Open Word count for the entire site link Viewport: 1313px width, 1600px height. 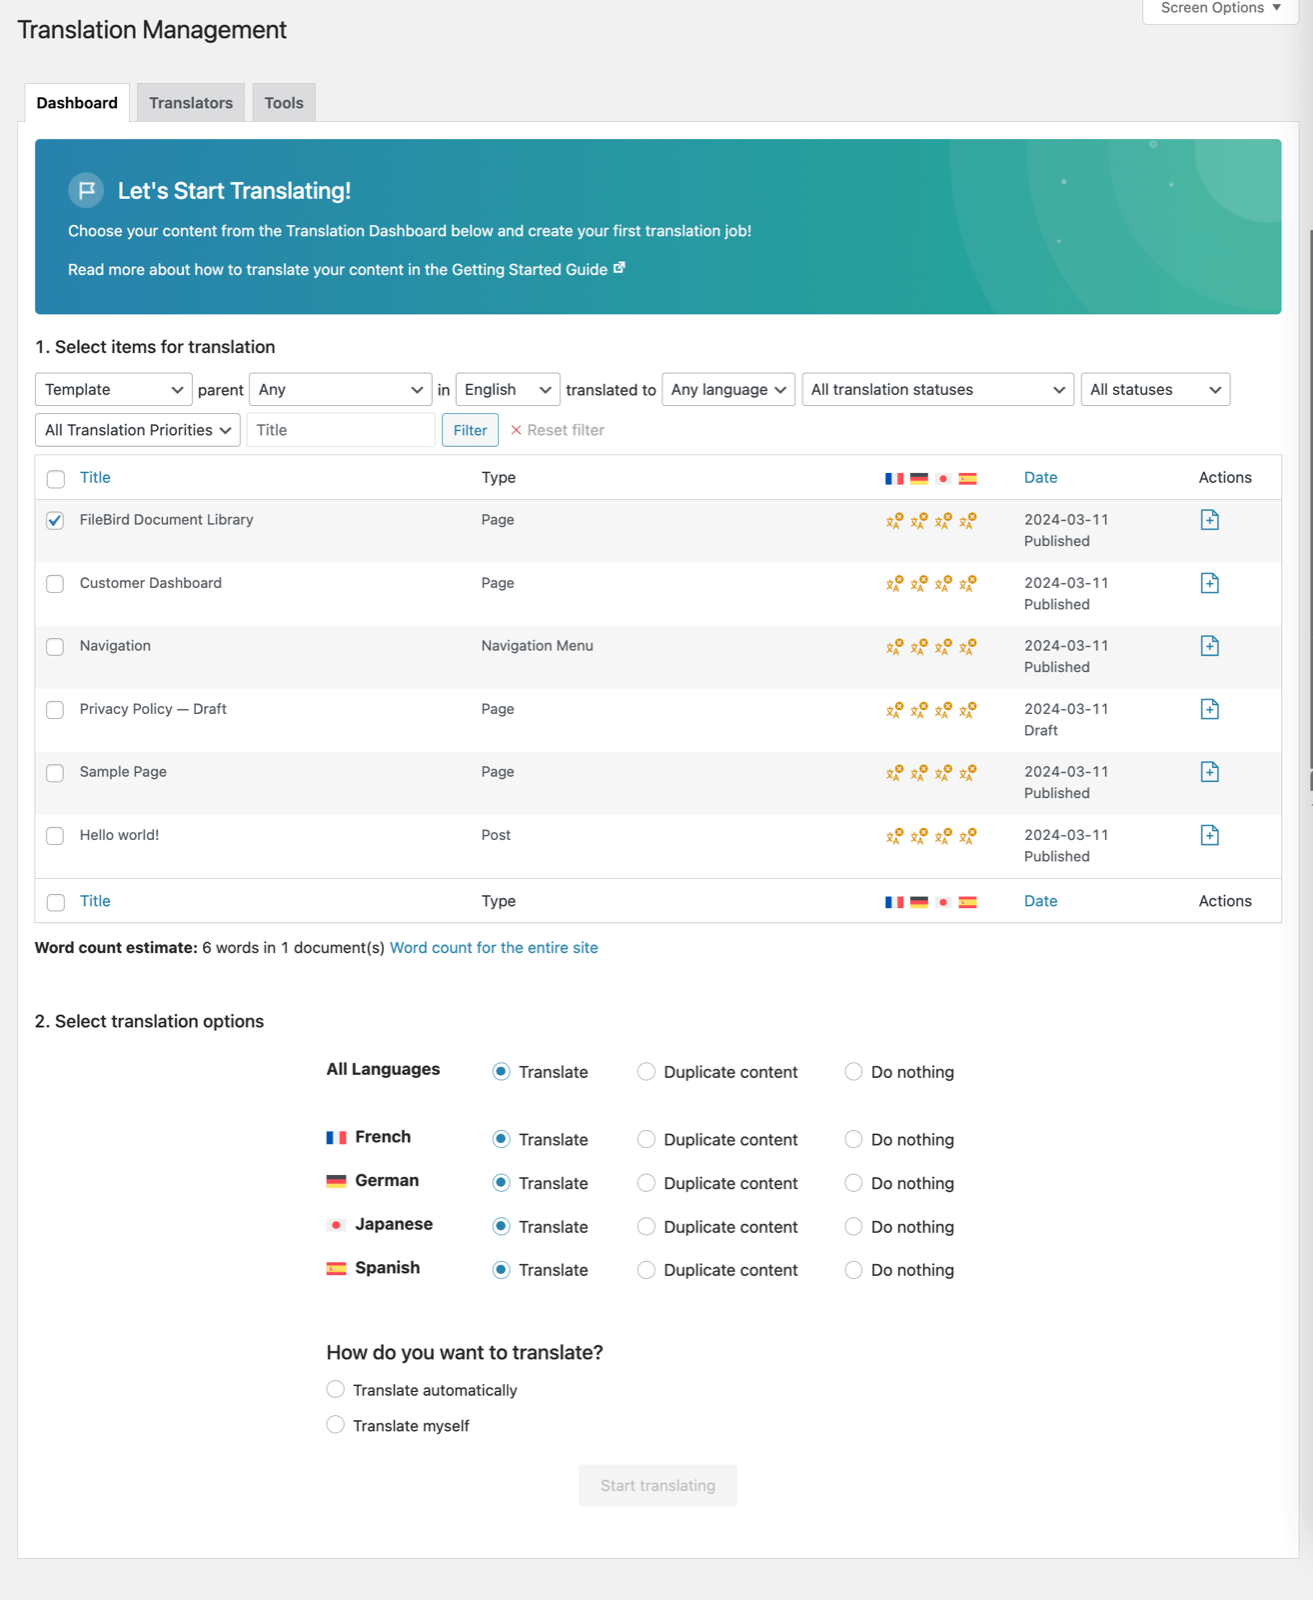[494, 948]
